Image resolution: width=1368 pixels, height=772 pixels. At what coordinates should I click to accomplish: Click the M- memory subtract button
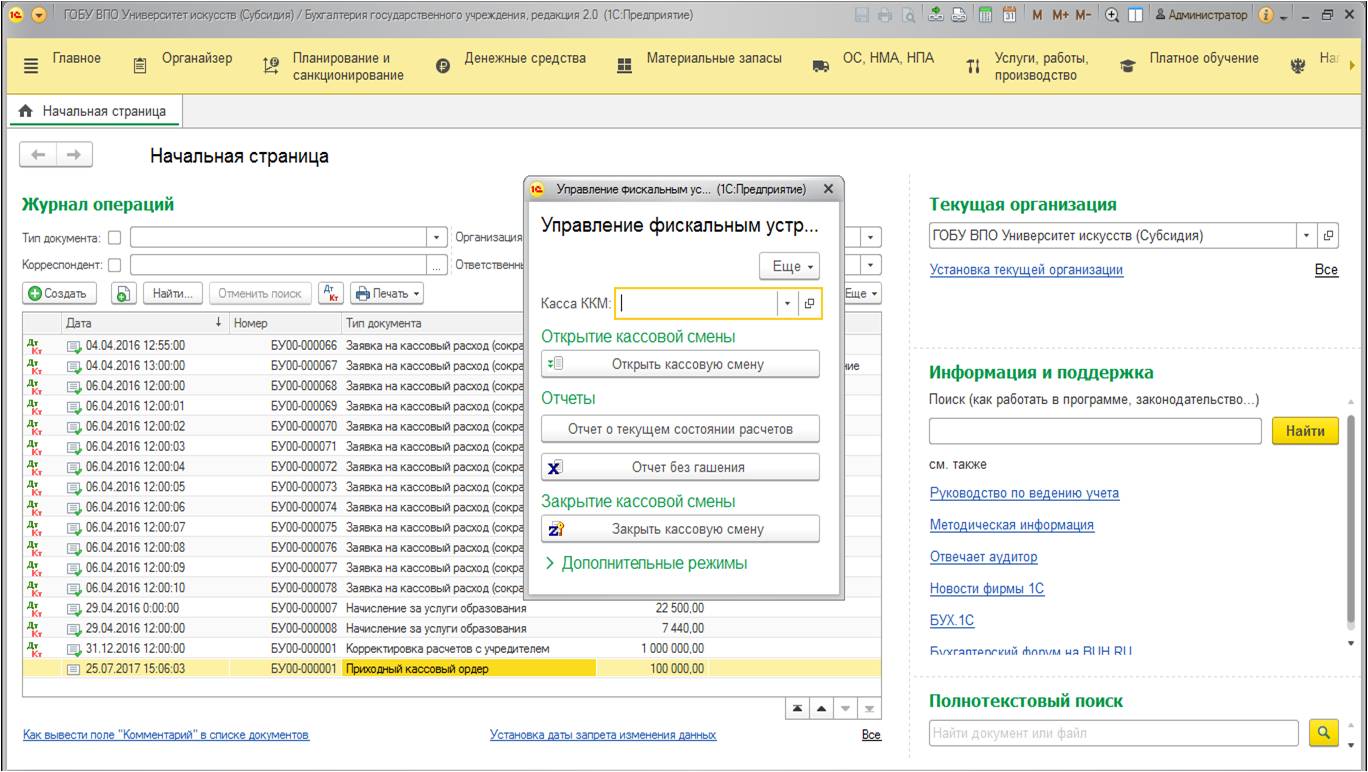1083,16
